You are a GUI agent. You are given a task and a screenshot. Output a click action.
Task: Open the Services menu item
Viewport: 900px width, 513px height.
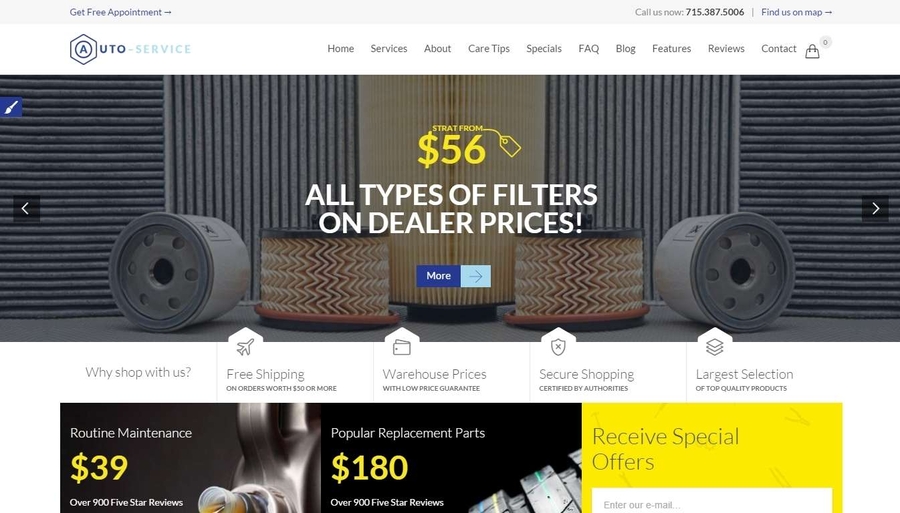tap(389, 49)
